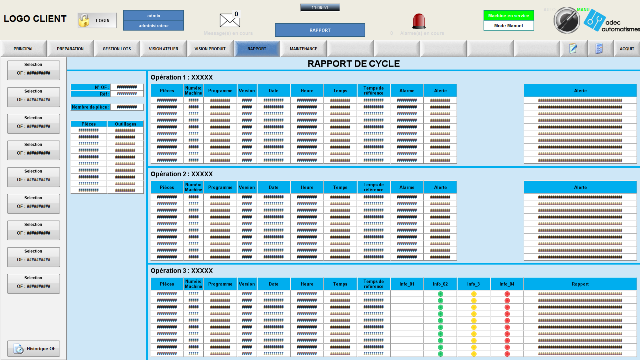Click the Historique OF clock icon button
The height and width of the screenshot is (360, 640).
33,349
